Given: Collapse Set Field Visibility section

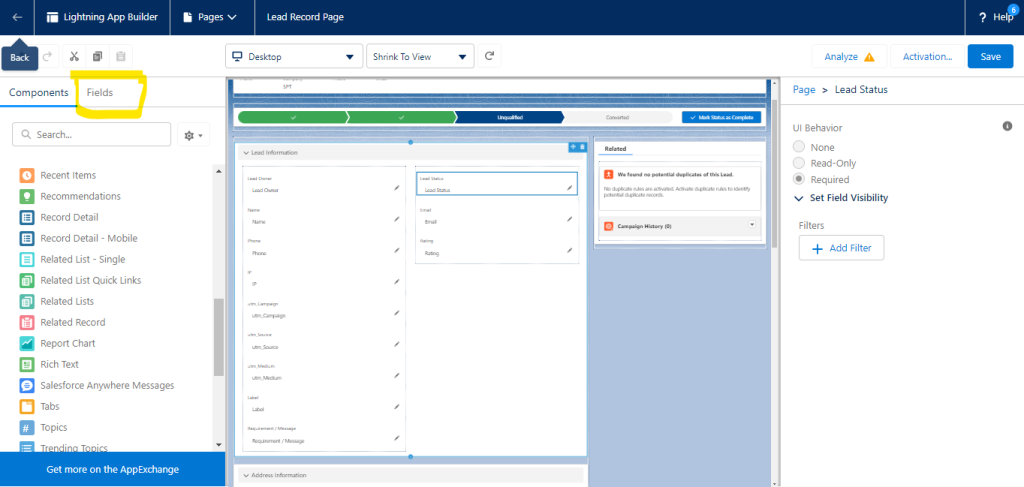Looking at the screenshot, I should tap(841, 198).
